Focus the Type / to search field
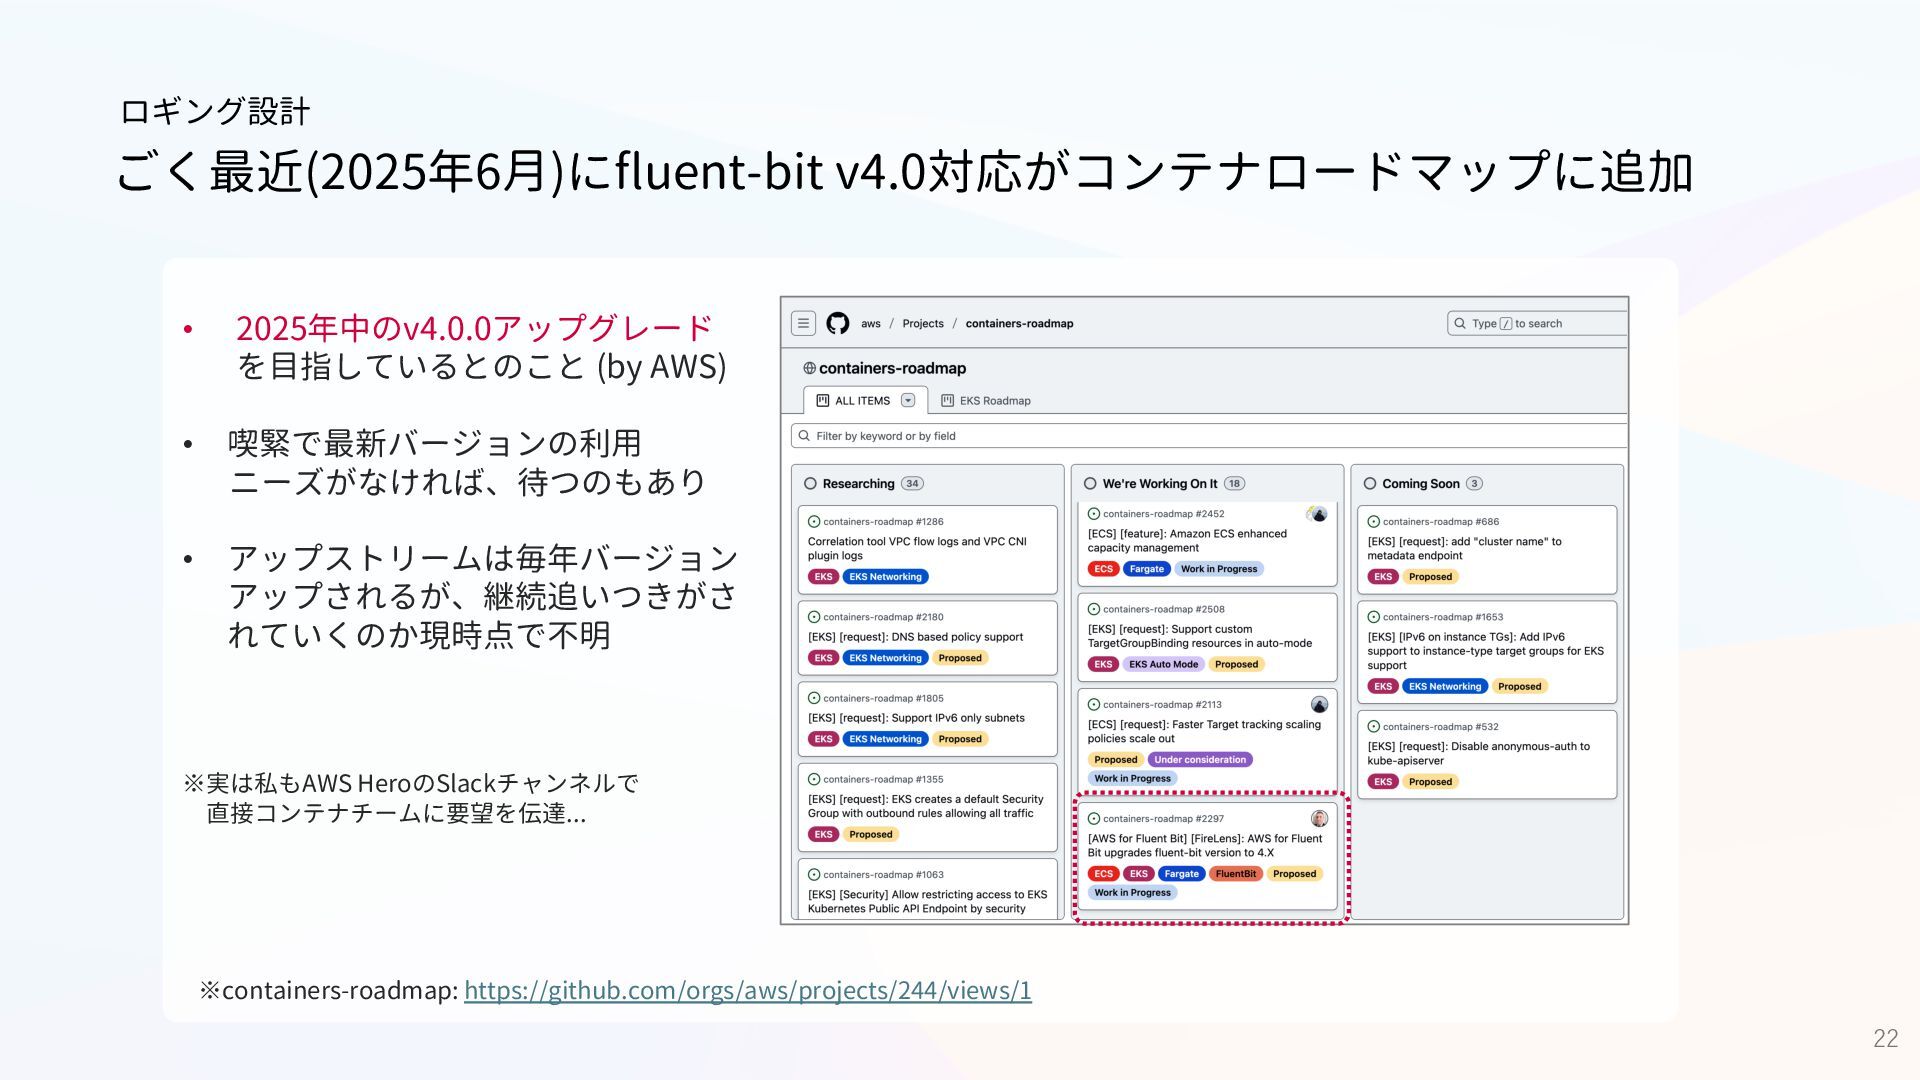The height and width of the screenshot is (1080, 1920). coord(1537,323)
